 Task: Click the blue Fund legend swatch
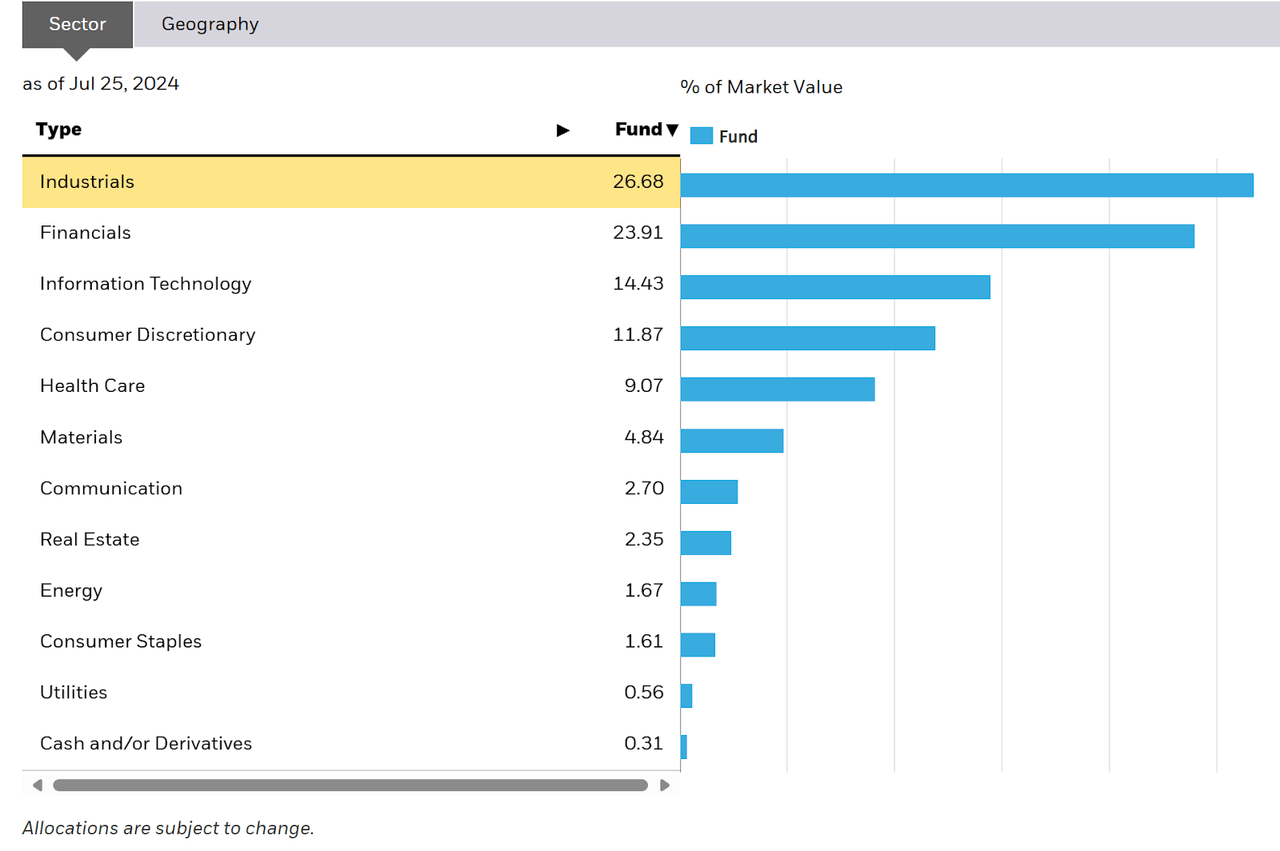[x=702, y=136]
